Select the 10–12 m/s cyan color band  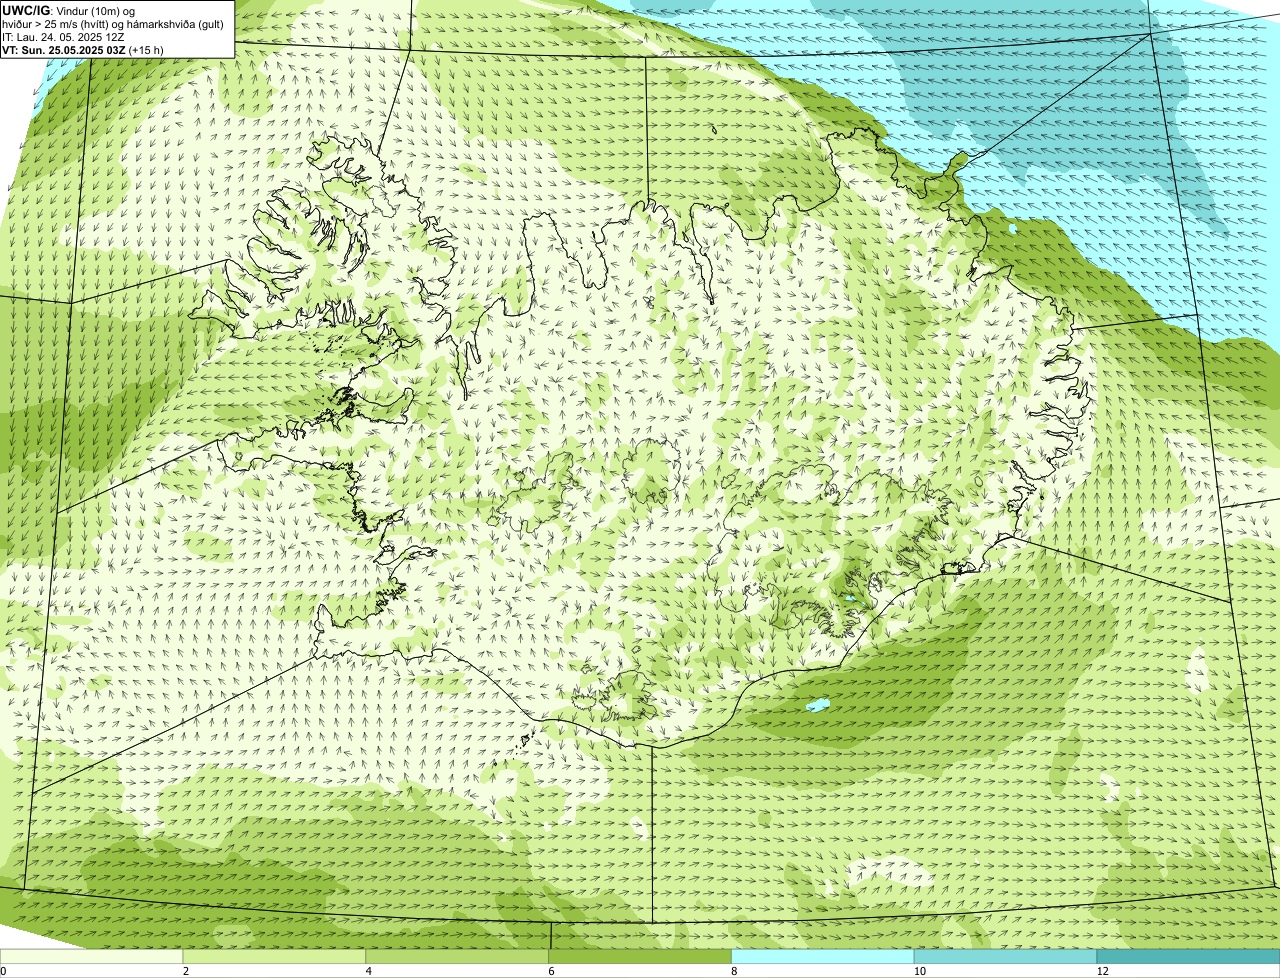tap(1006, 957)
